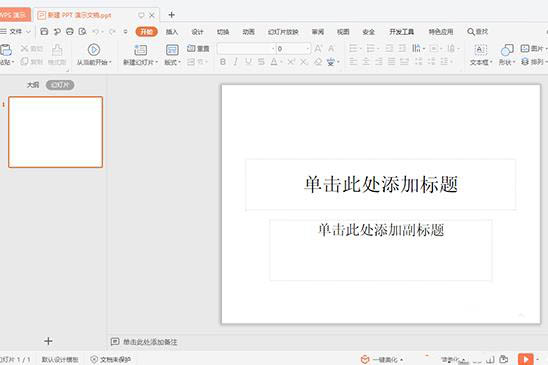
Task: Expand the Text Box dropdown arrow
Action: (x=491, y=62)
